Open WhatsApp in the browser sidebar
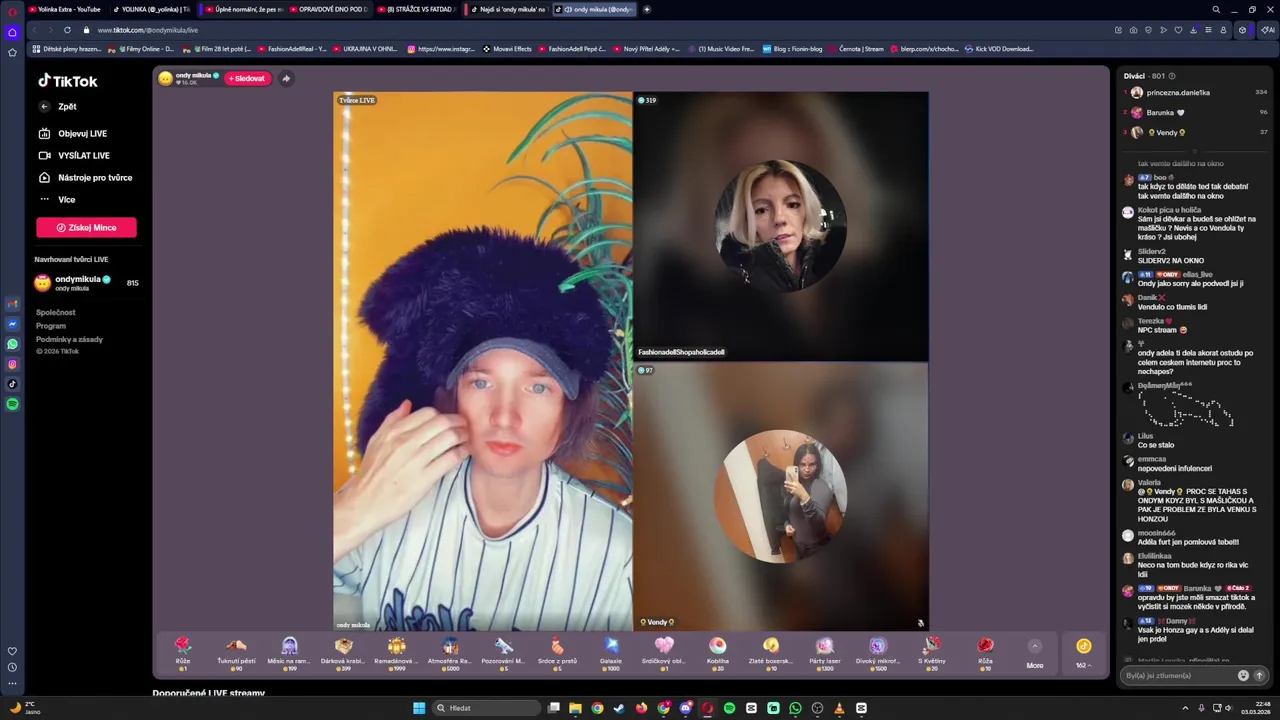Screen dimensions: 1280x720 click(x=12, y=344)
